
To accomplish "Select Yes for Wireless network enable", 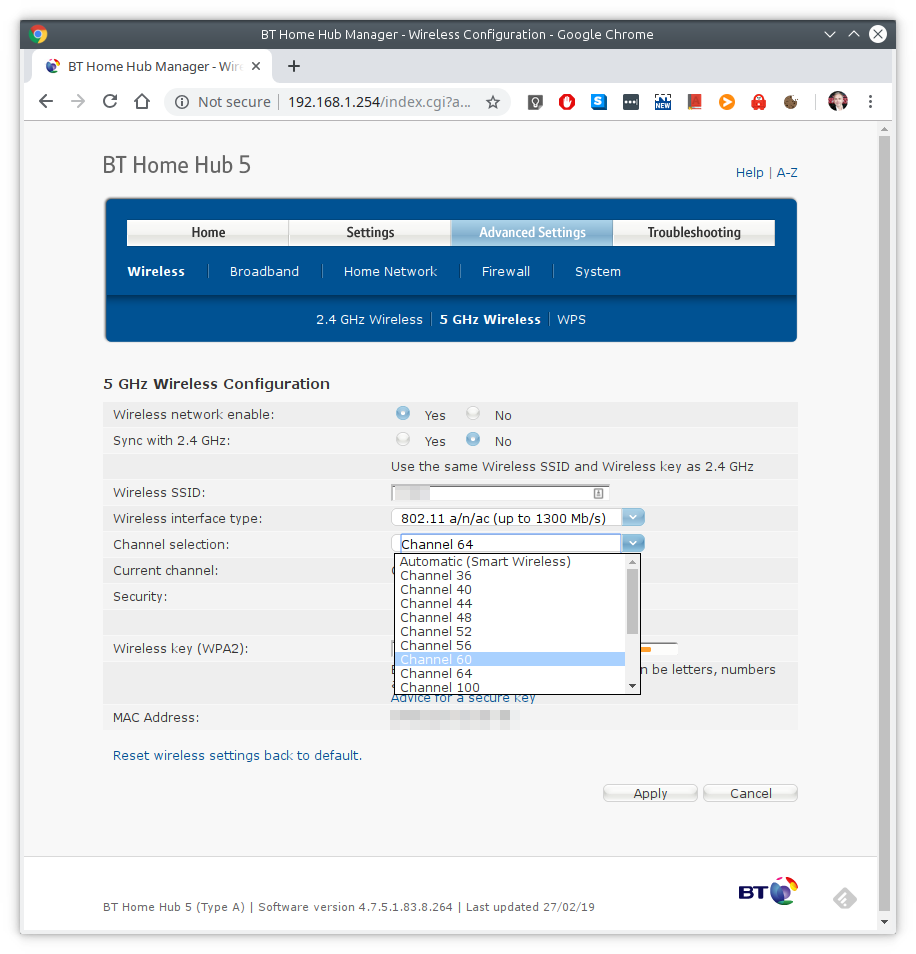I will (x=403, y=413).
